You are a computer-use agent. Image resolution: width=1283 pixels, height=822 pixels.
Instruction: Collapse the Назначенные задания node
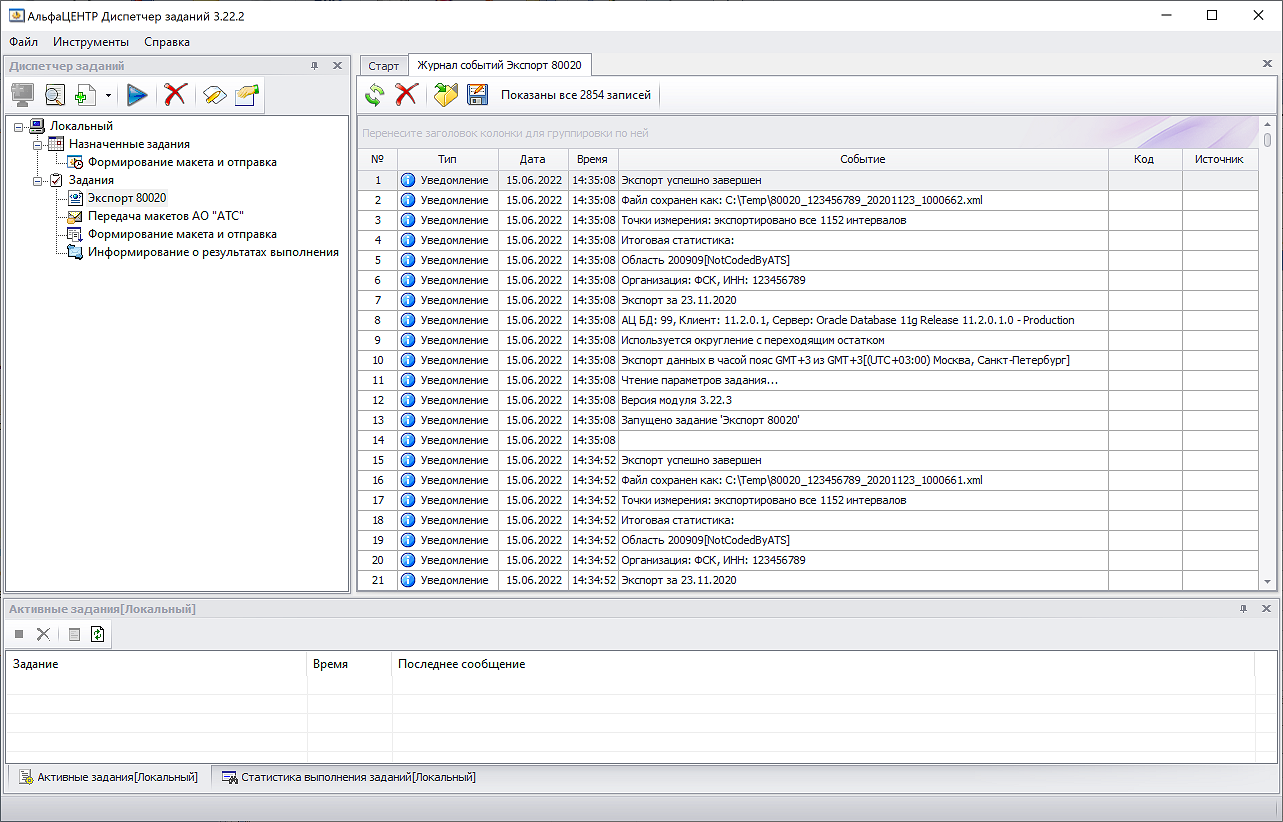(x=37, y=144)
